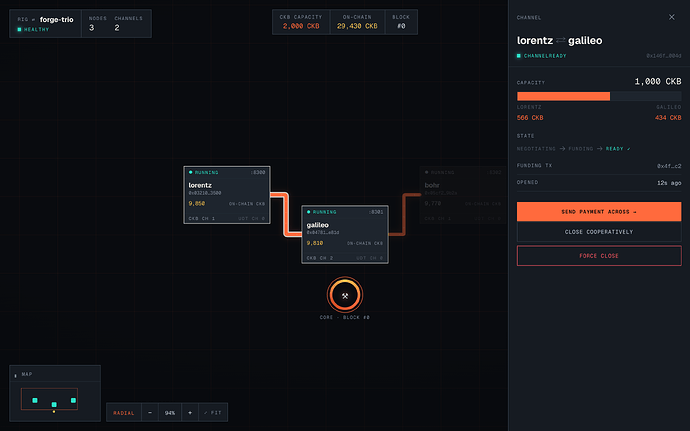Click the rightmost node square in minimap

coord(73,400)
